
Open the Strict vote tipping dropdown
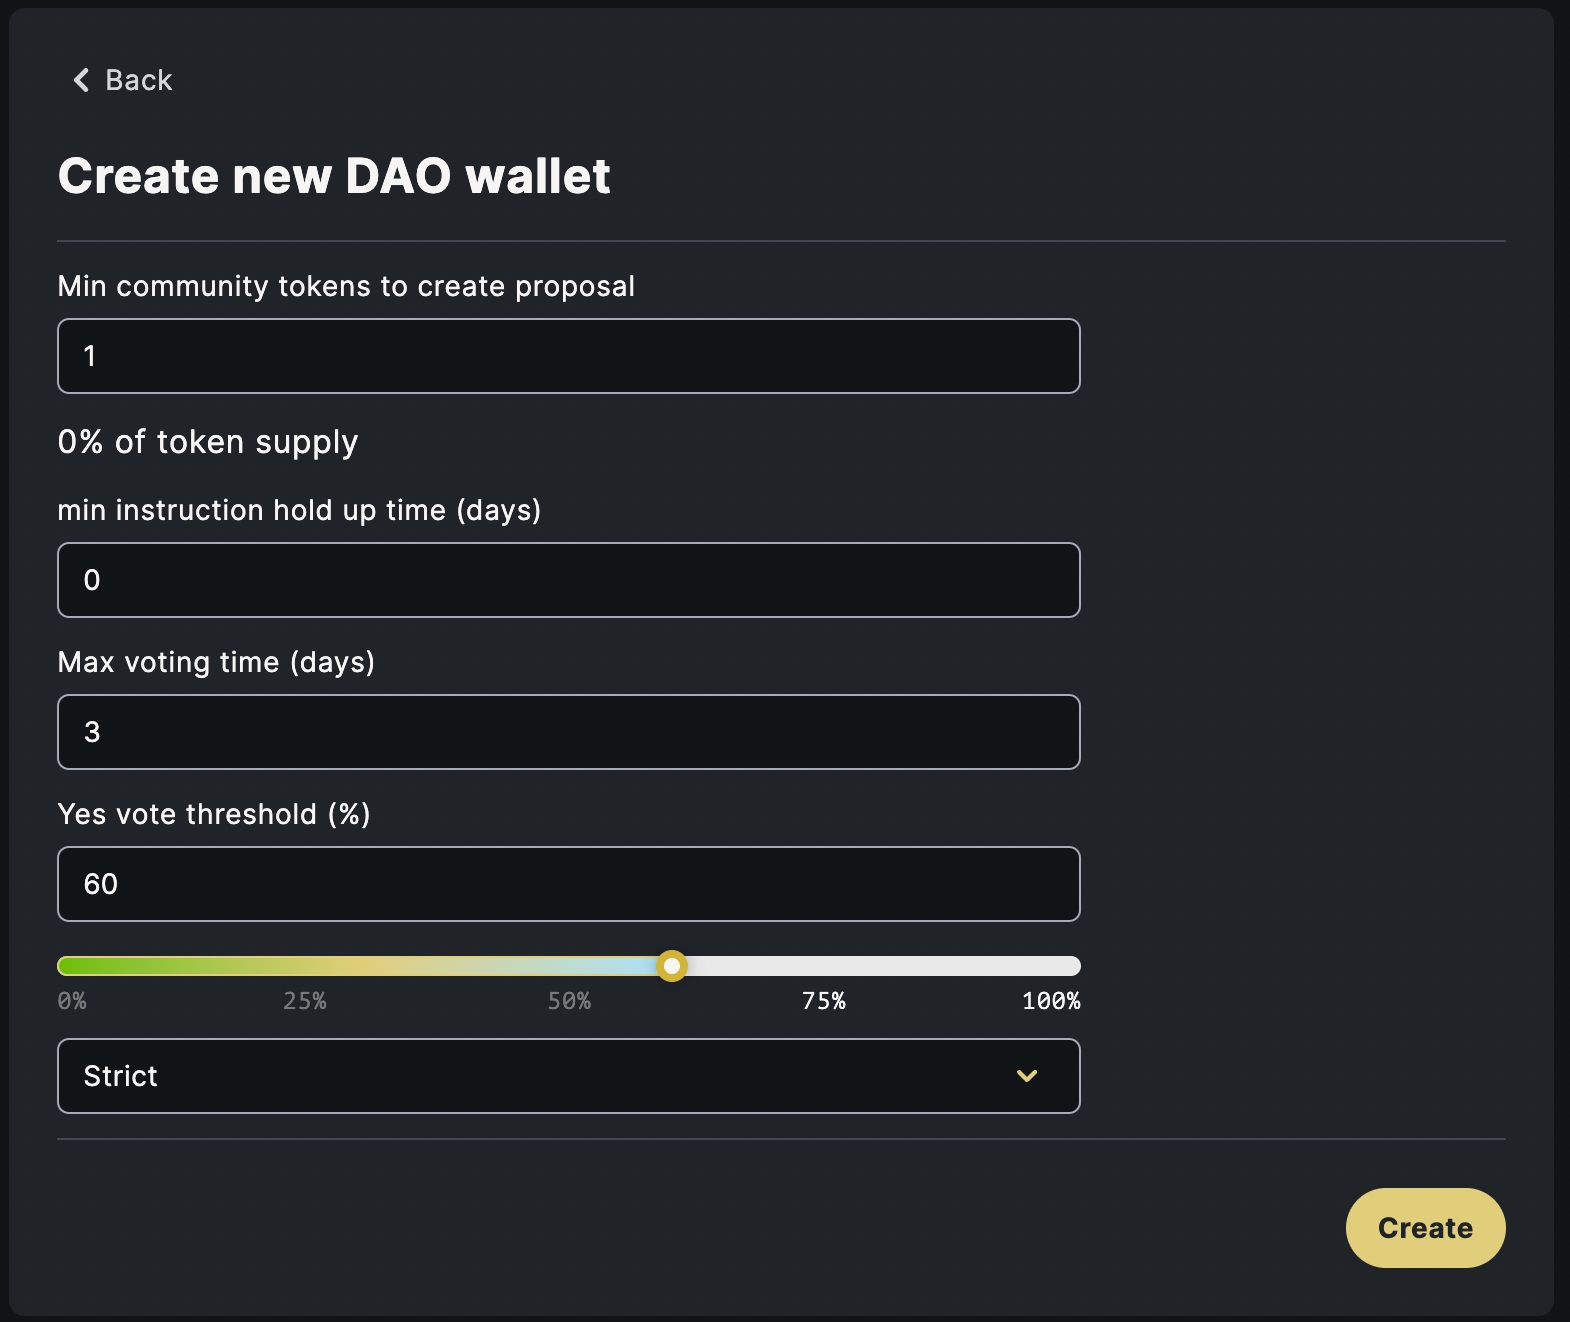[x=568, y=1076]
